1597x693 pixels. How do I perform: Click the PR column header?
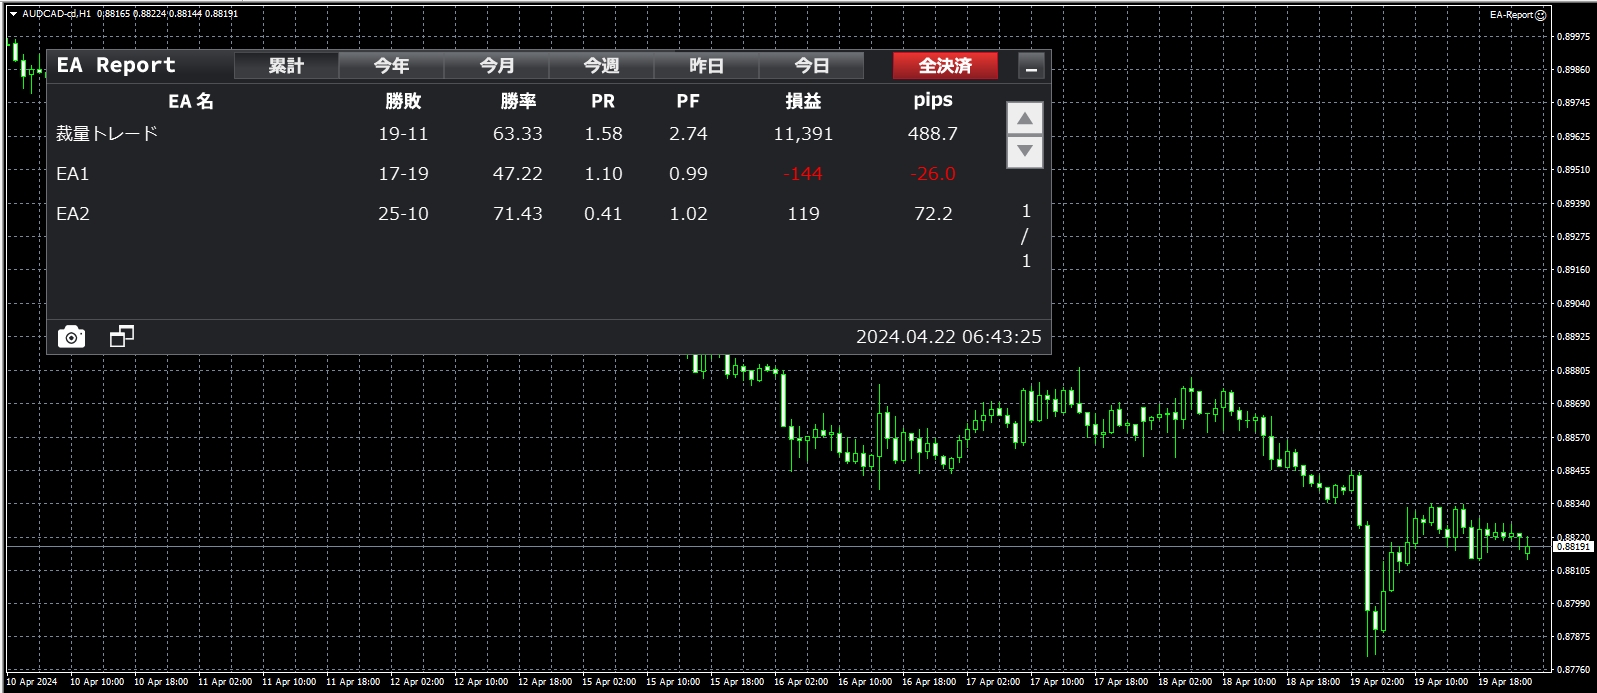(x=603, y=101)
